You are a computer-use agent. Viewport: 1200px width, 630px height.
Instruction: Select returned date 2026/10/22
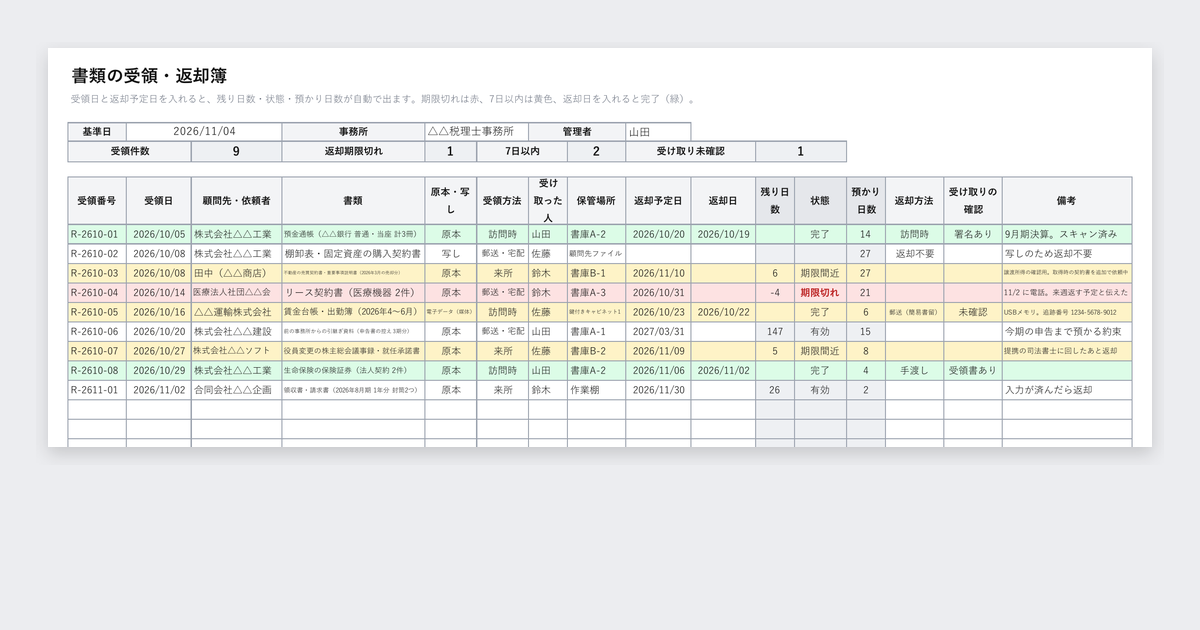pos(723,312)
